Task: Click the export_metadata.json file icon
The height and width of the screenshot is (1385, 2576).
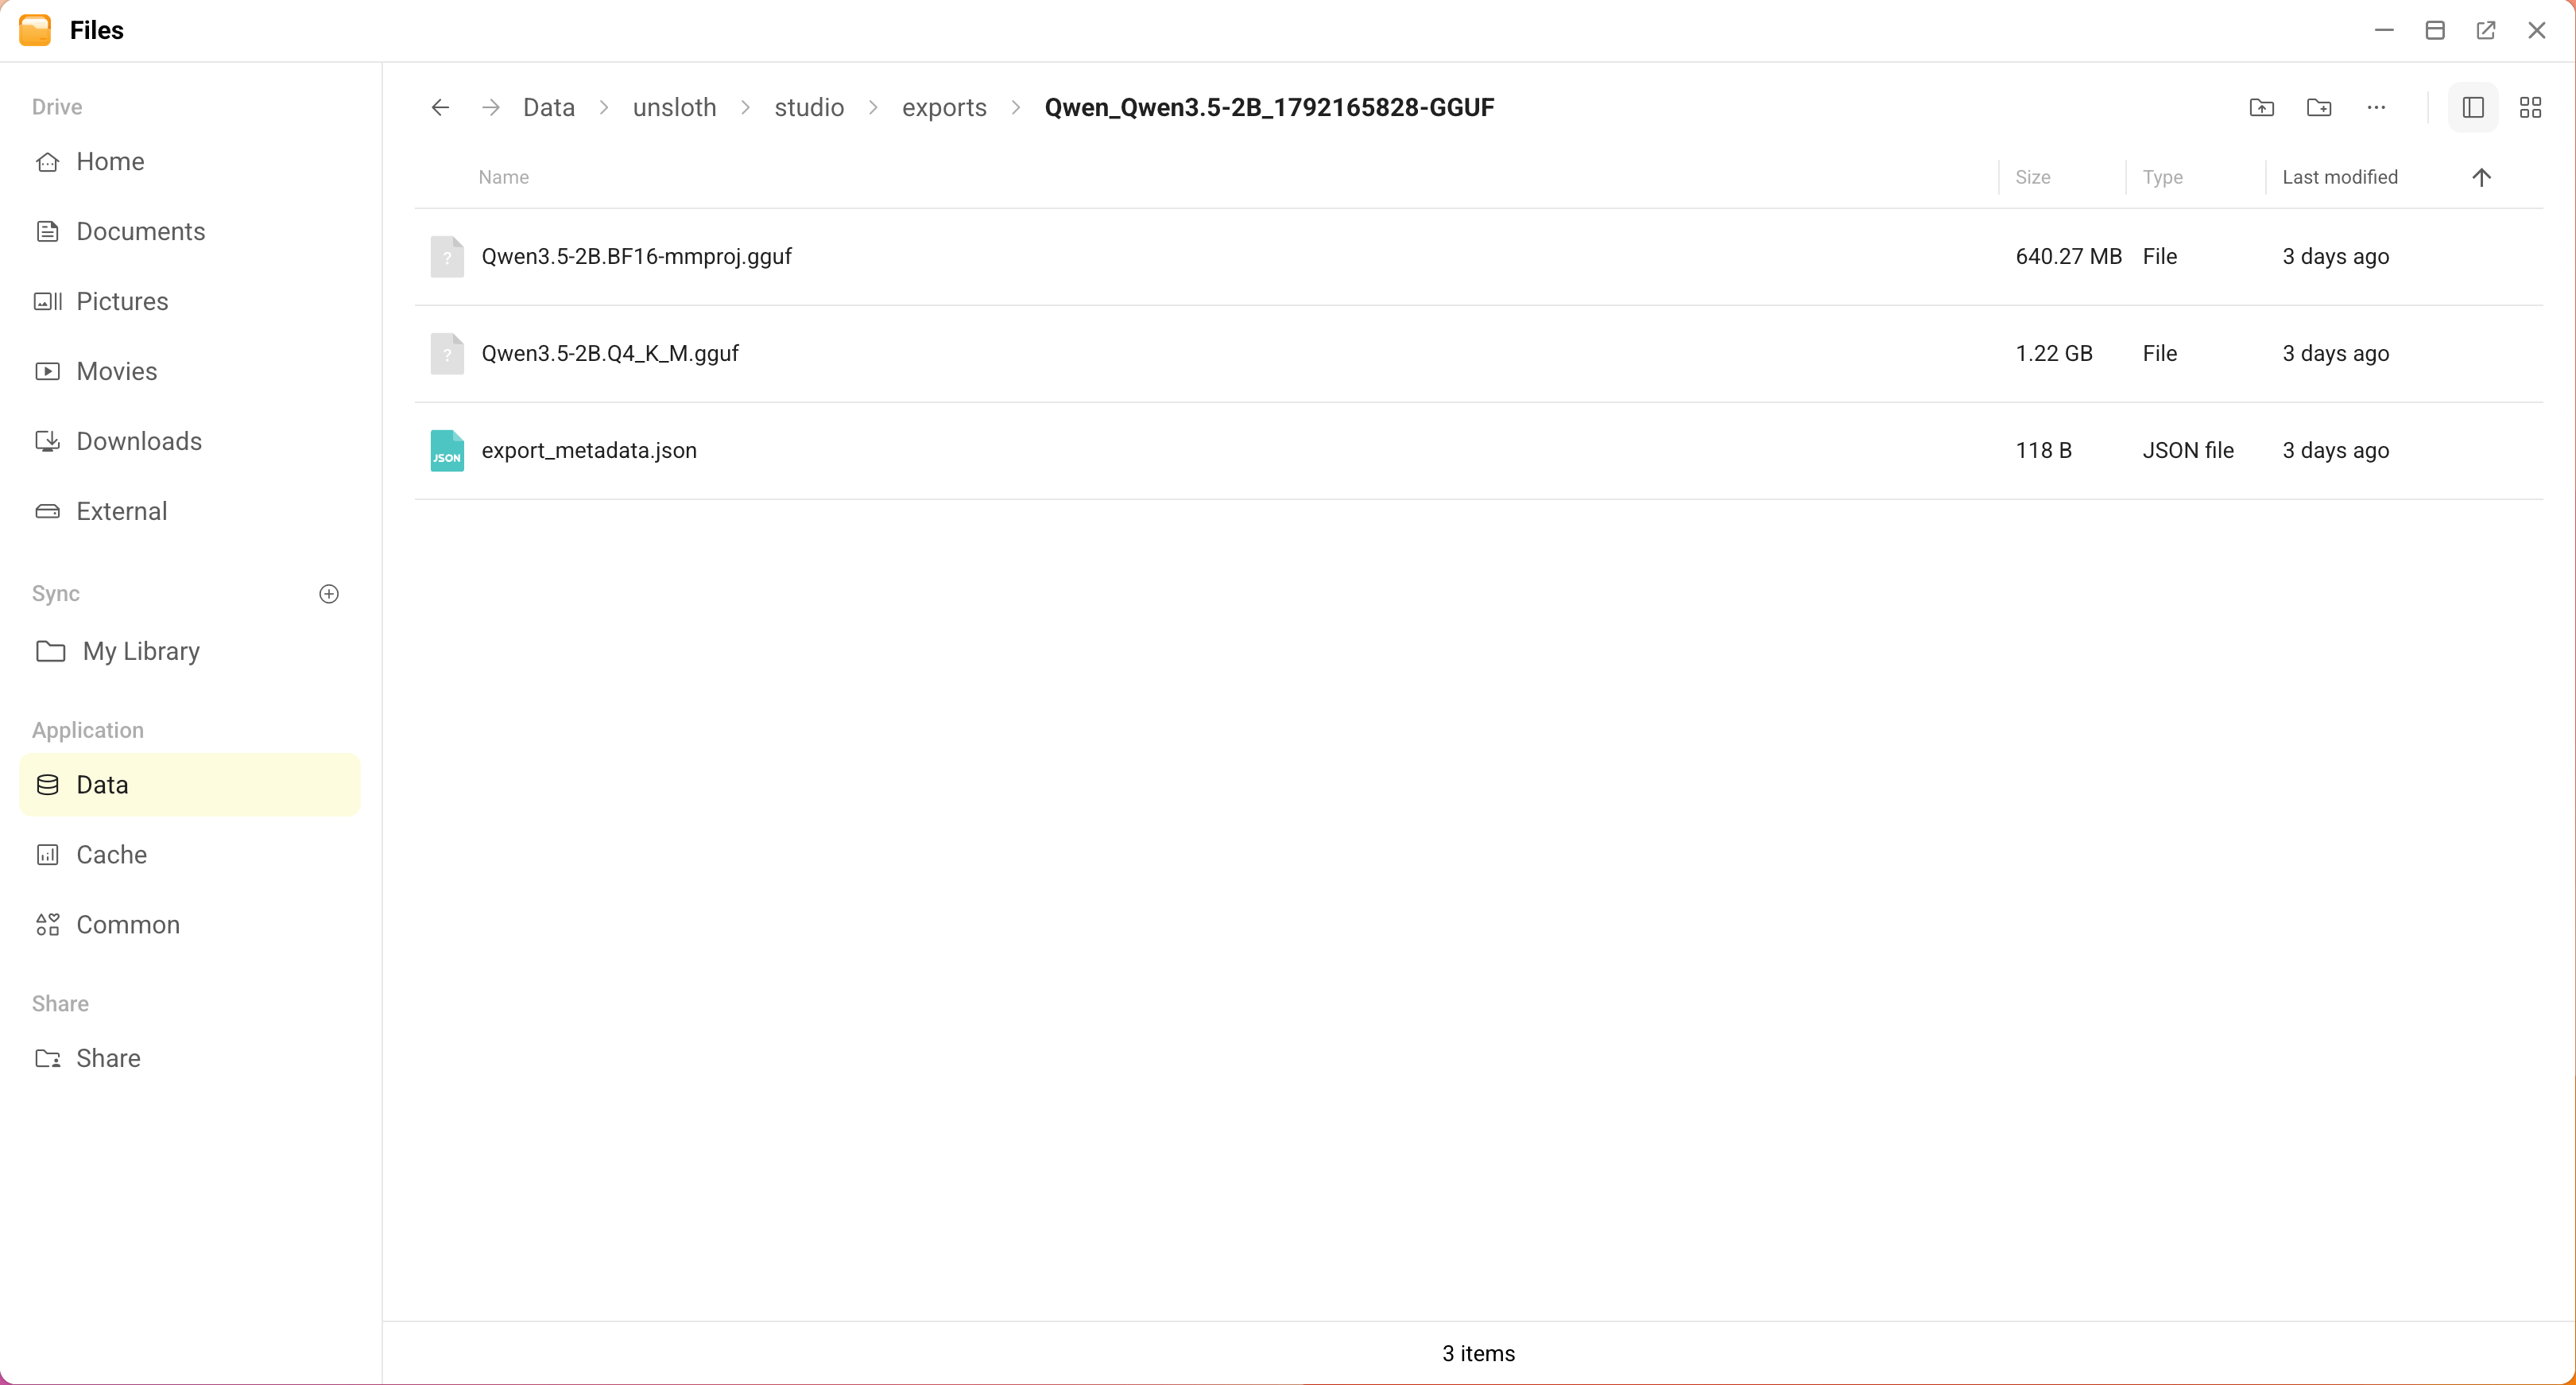Action: (x=447, y=451)
